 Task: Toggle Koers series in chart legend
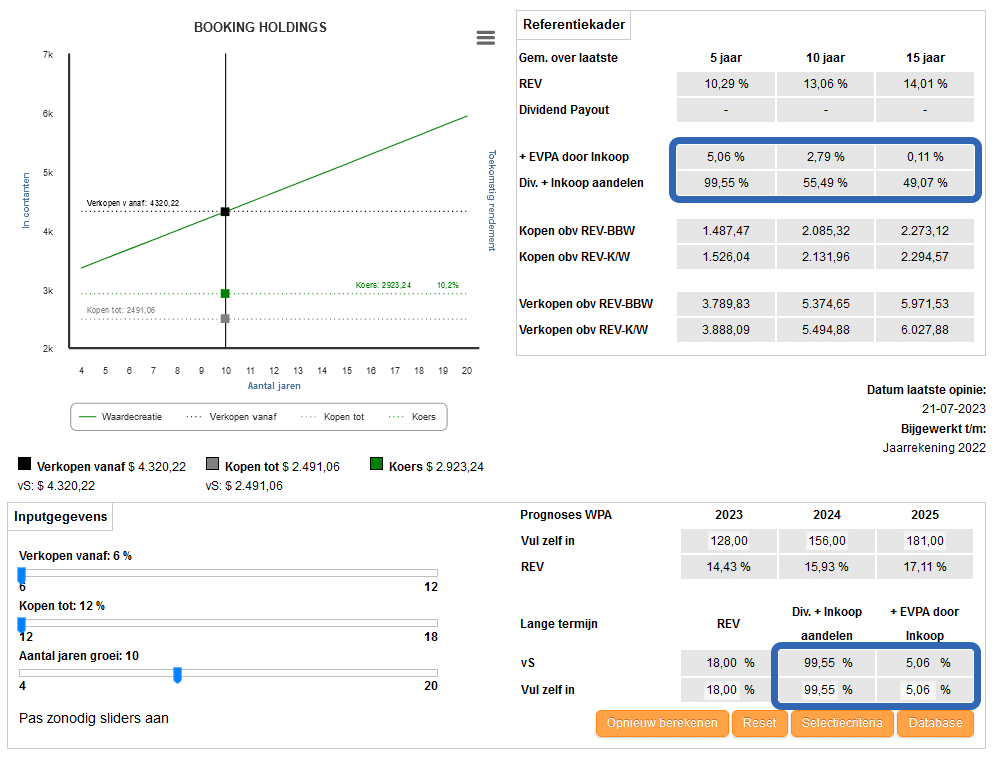click(x=412, y=417)
